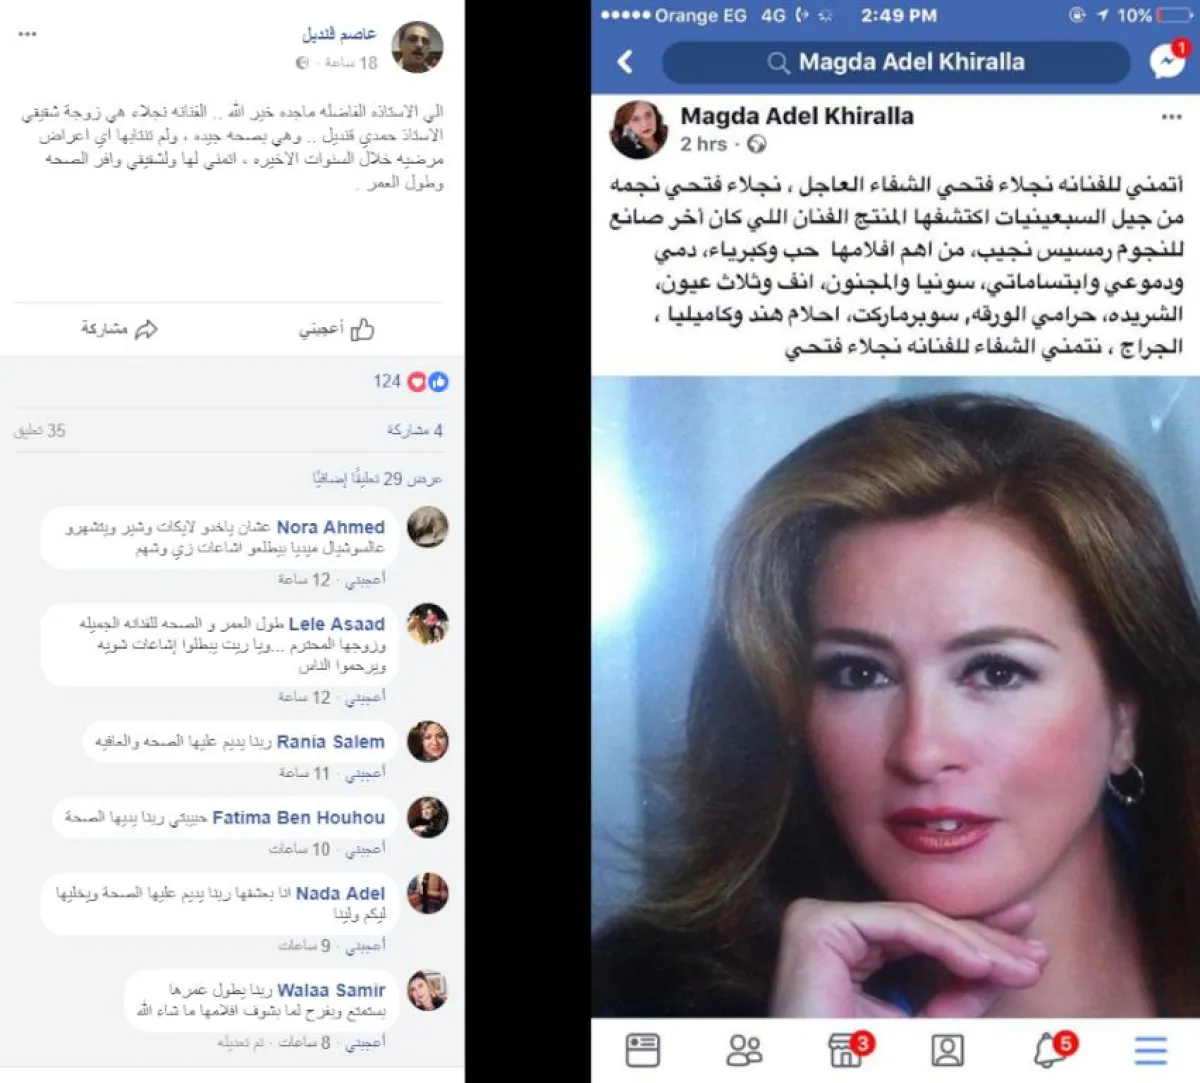Image resolution: width=1200 pixels, height=1083 pixels.
Task: Expand 29 additional comments link
Action: [x=377, y=479]
